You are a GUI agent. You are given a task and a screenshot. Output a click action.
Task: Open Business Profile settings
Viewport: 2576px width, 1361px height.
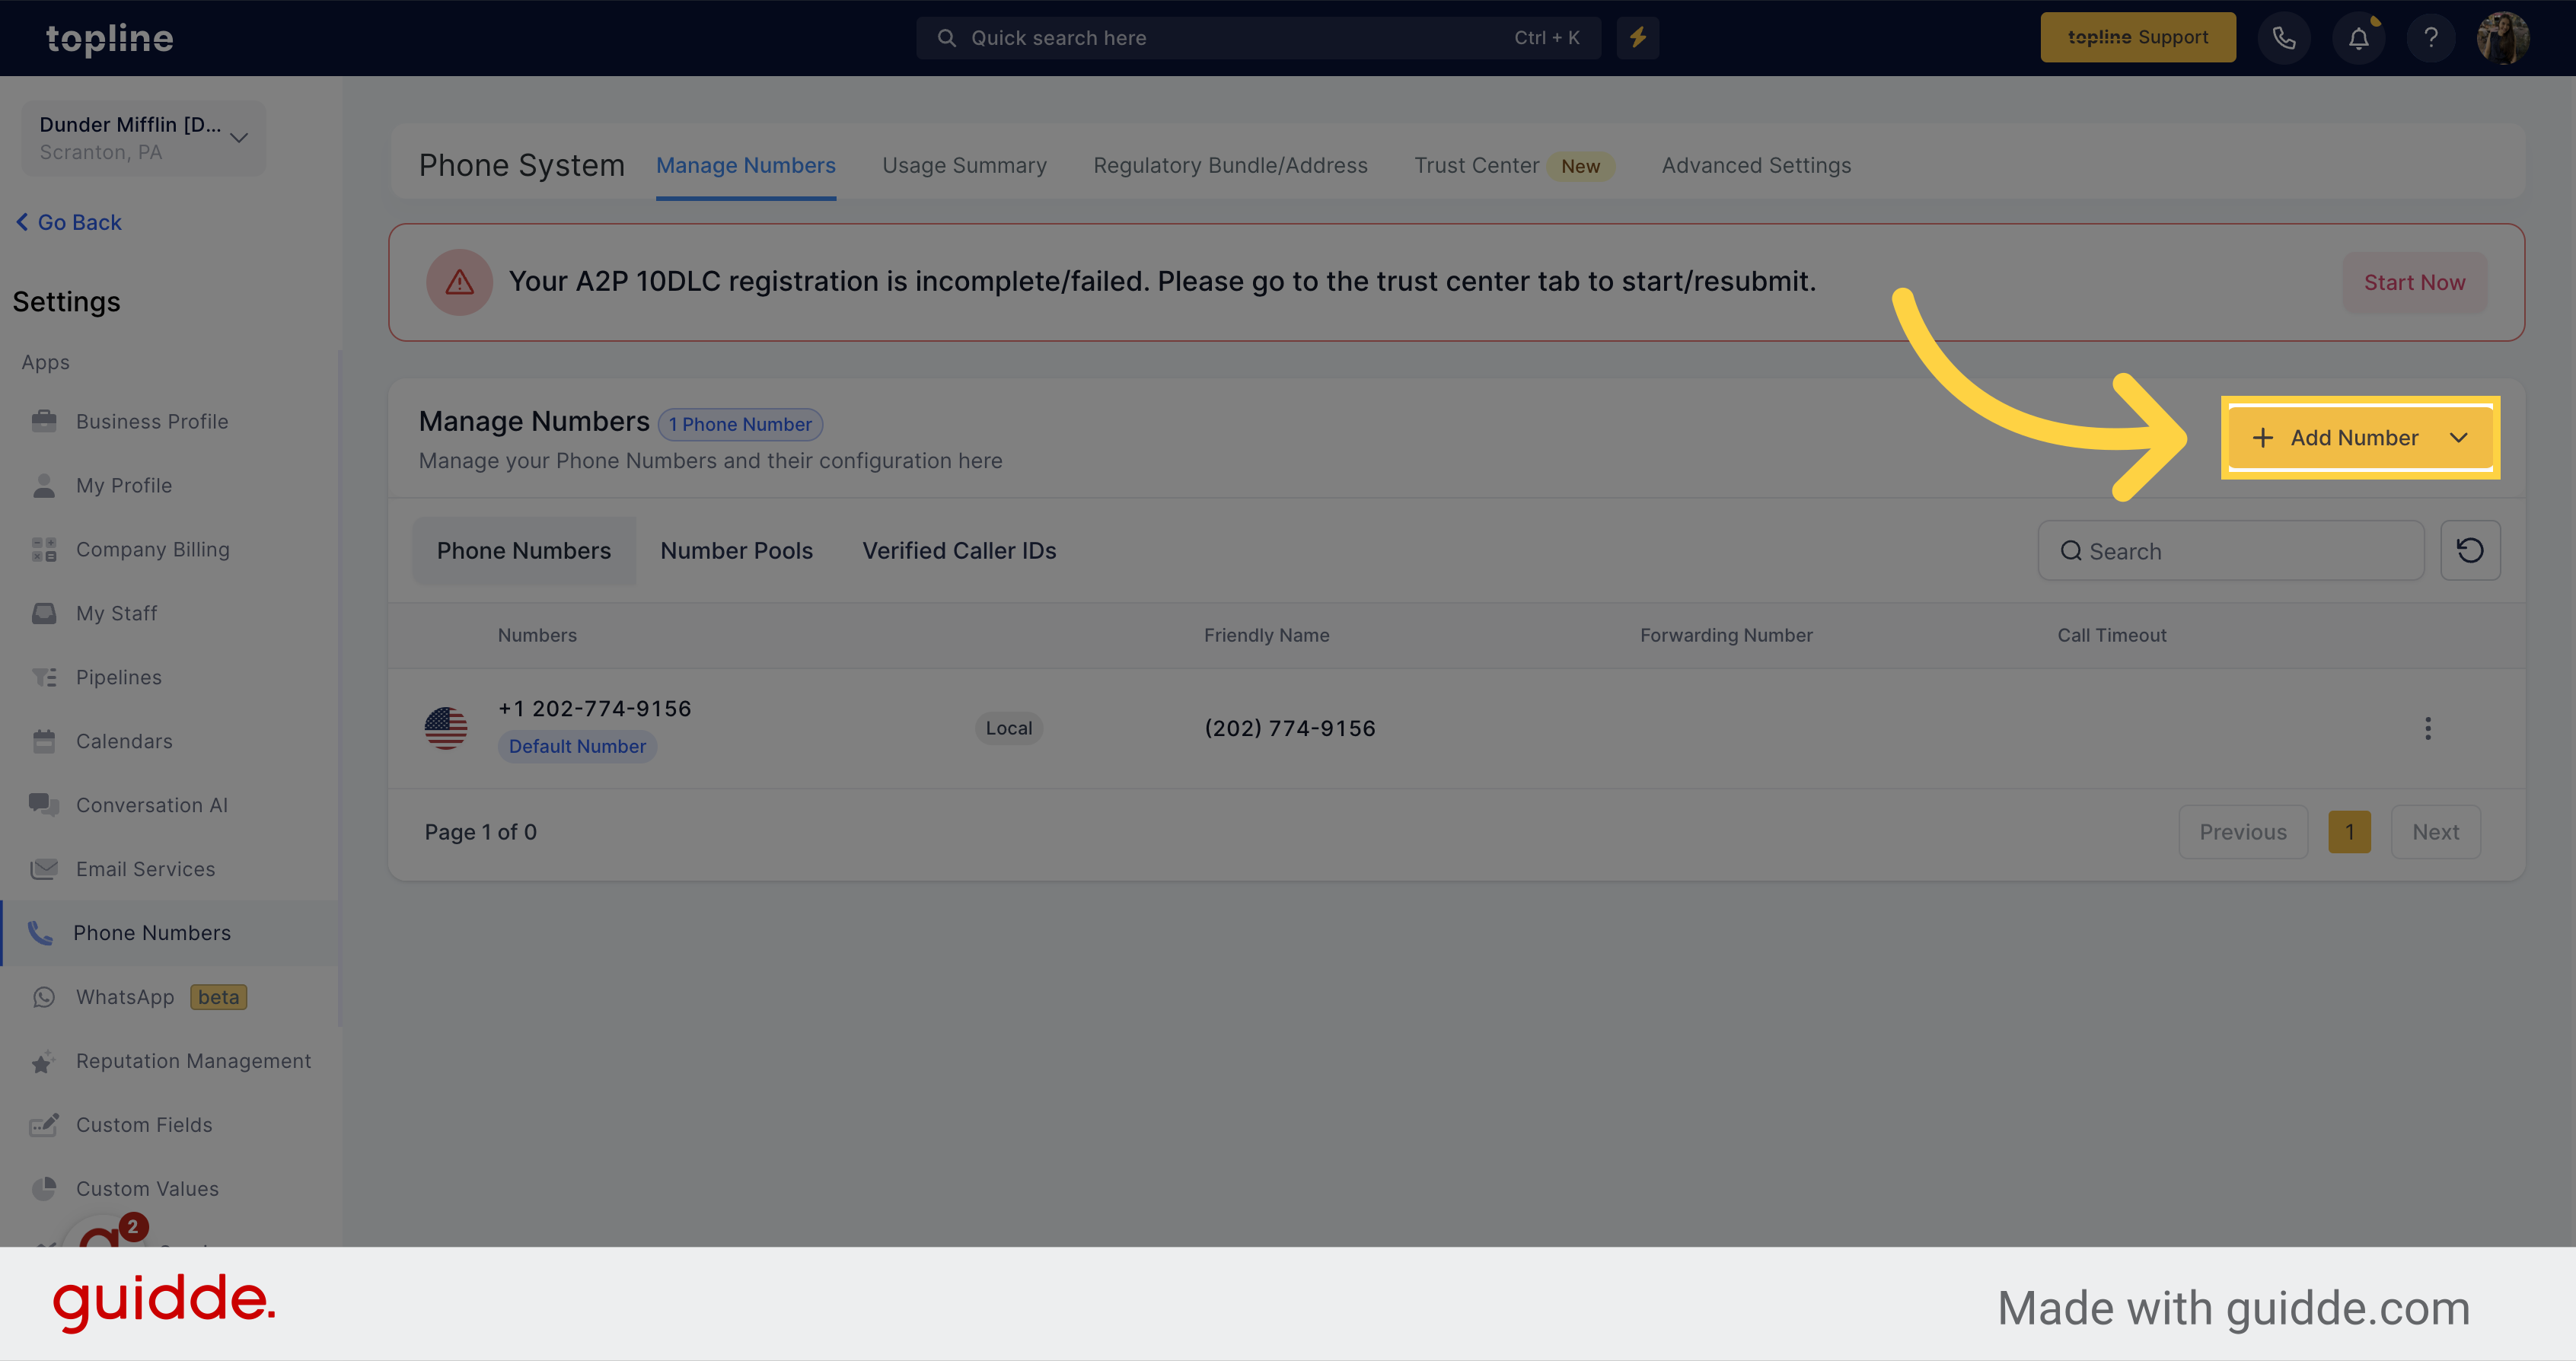[152, 421]
